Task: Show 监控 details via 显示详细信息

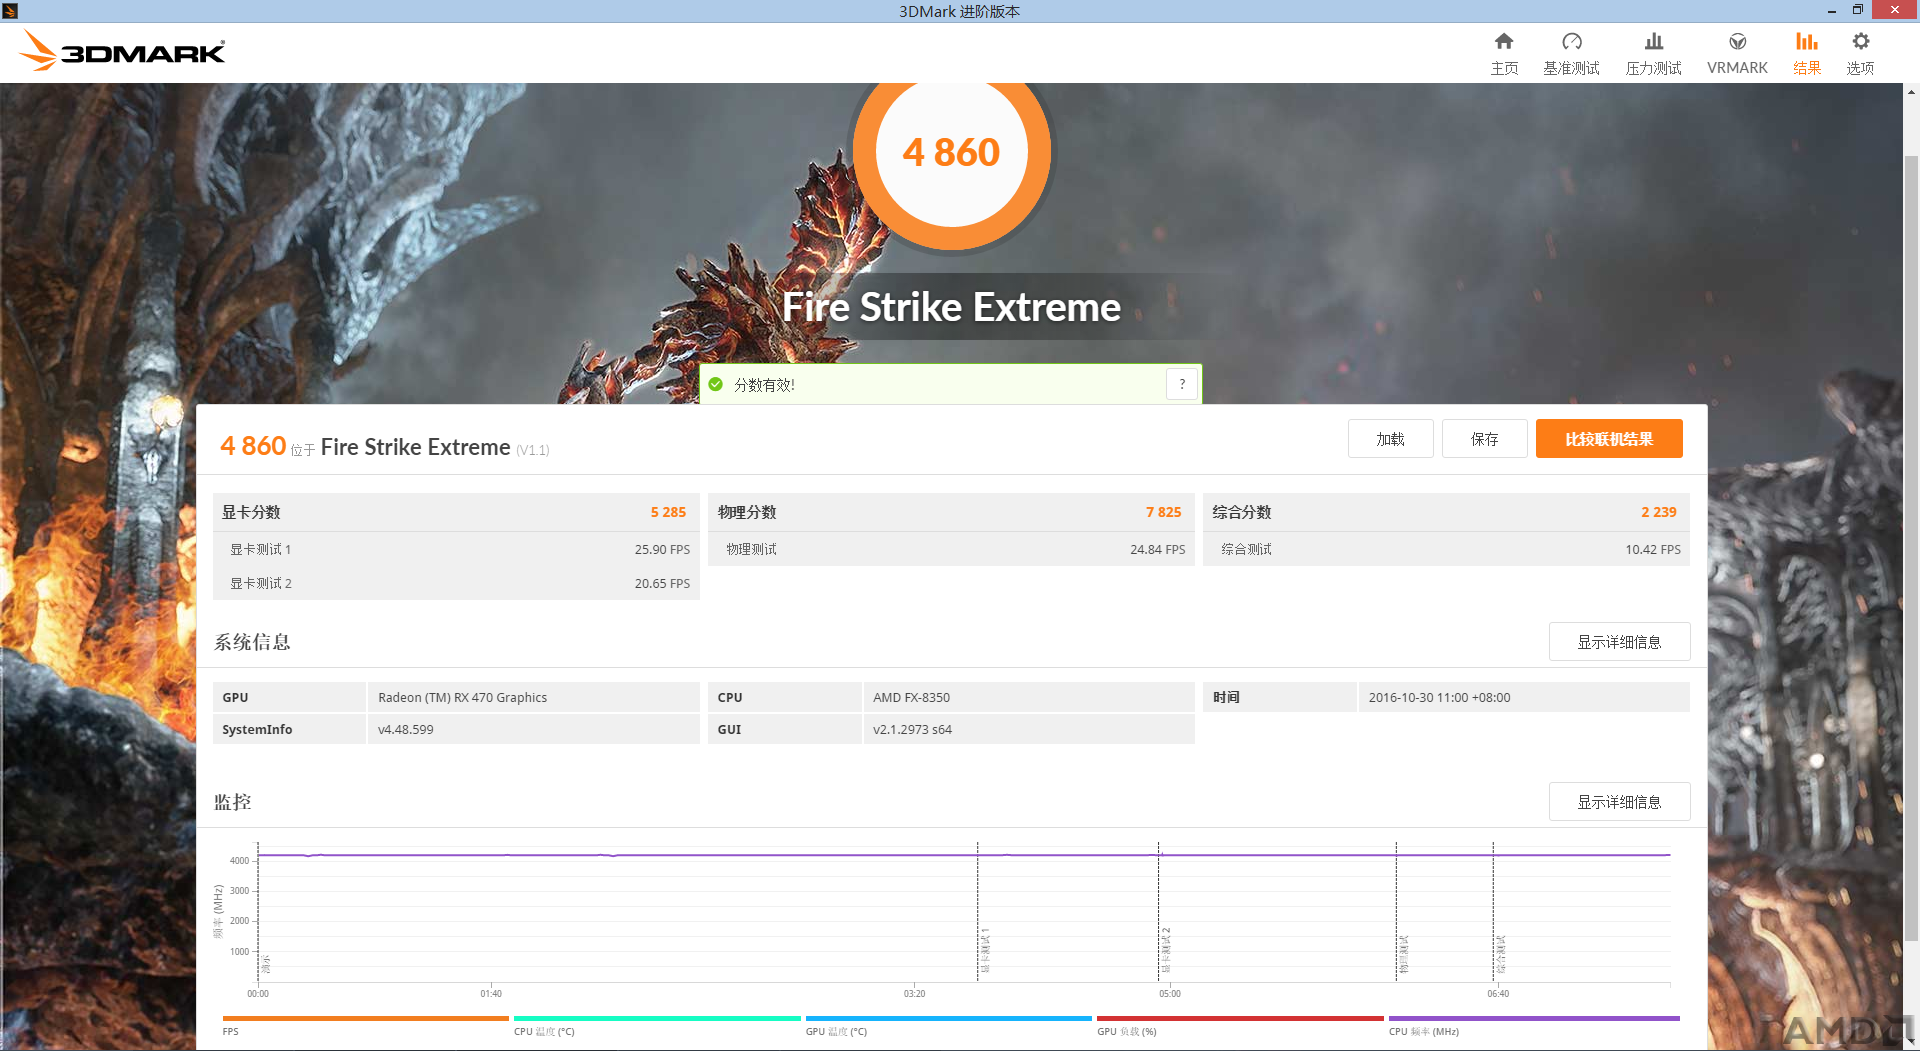Action: coord(1619,802)
